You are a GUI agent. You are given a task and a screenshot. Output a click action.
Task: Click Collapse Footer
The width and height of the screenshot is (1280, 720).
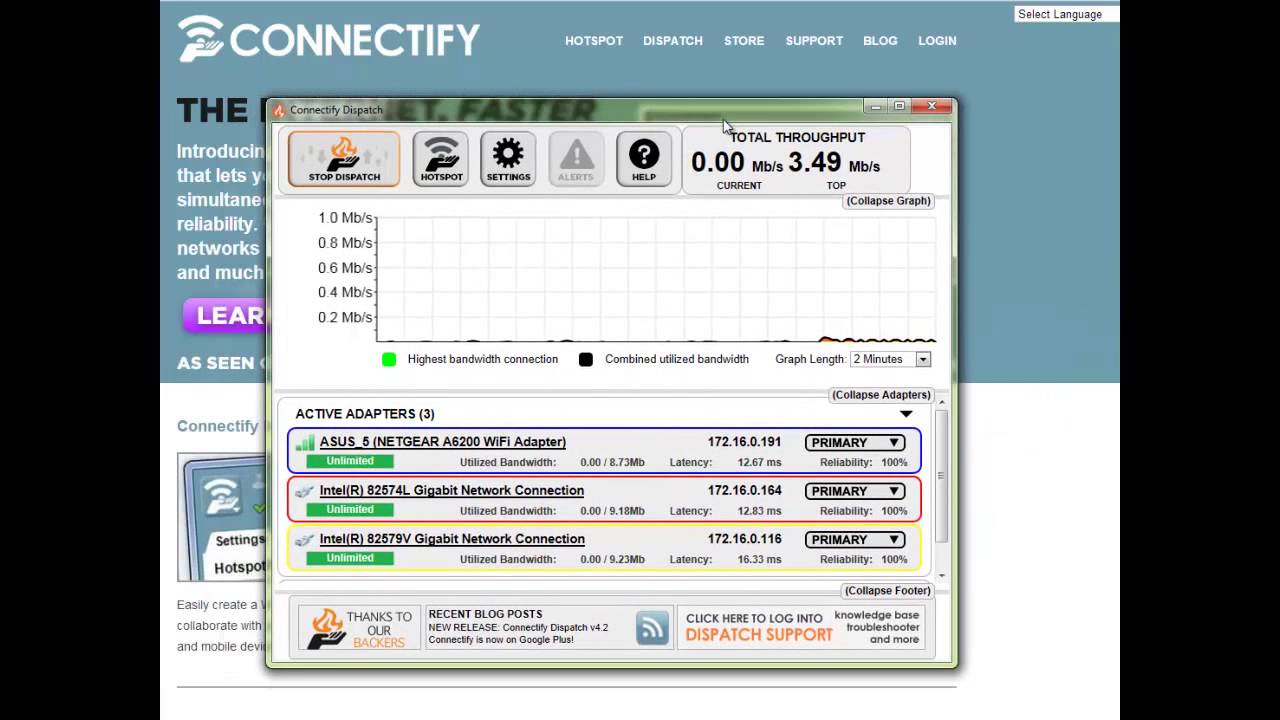(887, 590)
